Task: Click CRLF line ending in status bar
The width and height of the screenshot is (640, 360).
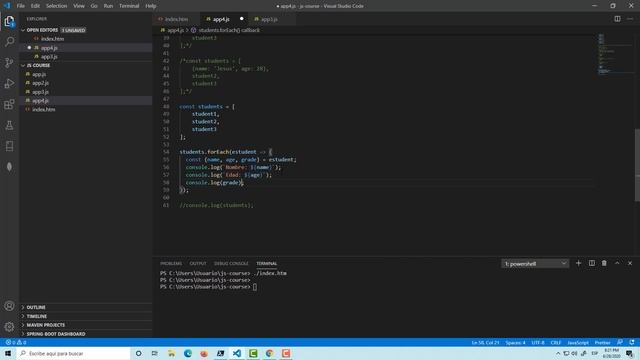Action: tap(556, 342)
